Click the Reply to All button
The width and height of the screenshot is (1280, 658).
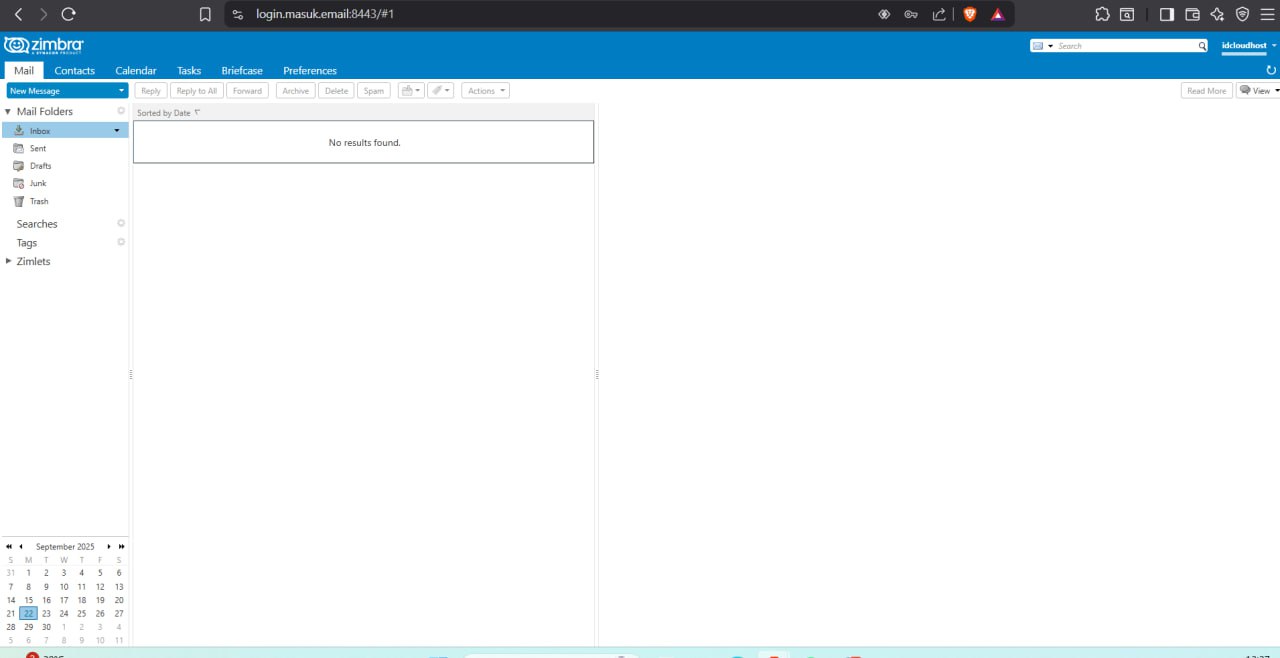[x=196, y=90]
